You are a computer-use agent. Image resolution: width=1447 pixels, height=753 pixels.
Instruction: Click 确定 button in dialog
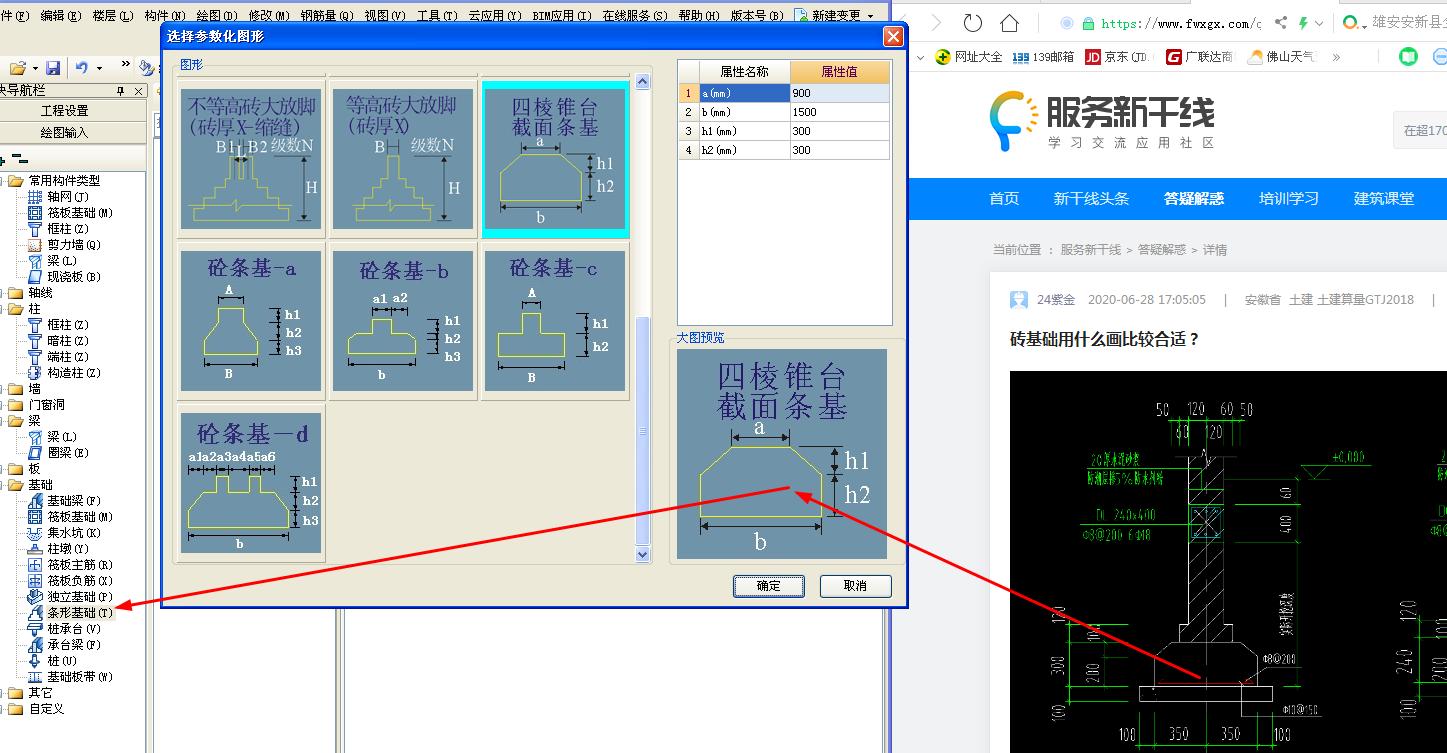click(x=769, y=586)
